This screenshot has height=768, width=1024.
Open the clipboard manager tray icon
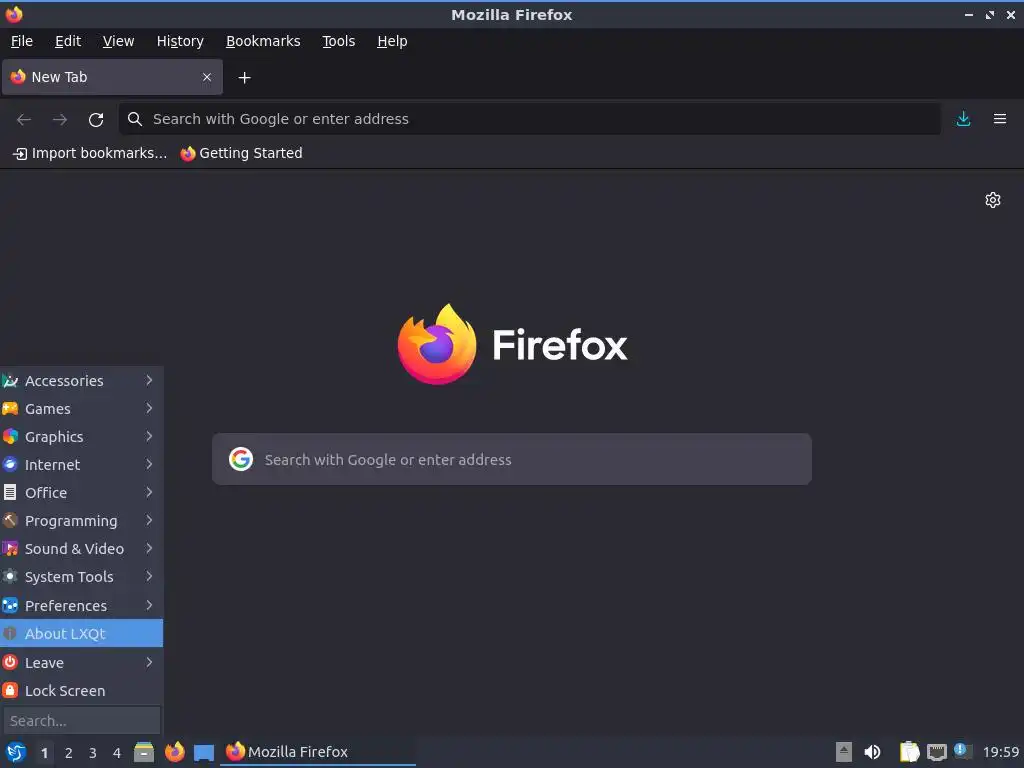[908, 752]
